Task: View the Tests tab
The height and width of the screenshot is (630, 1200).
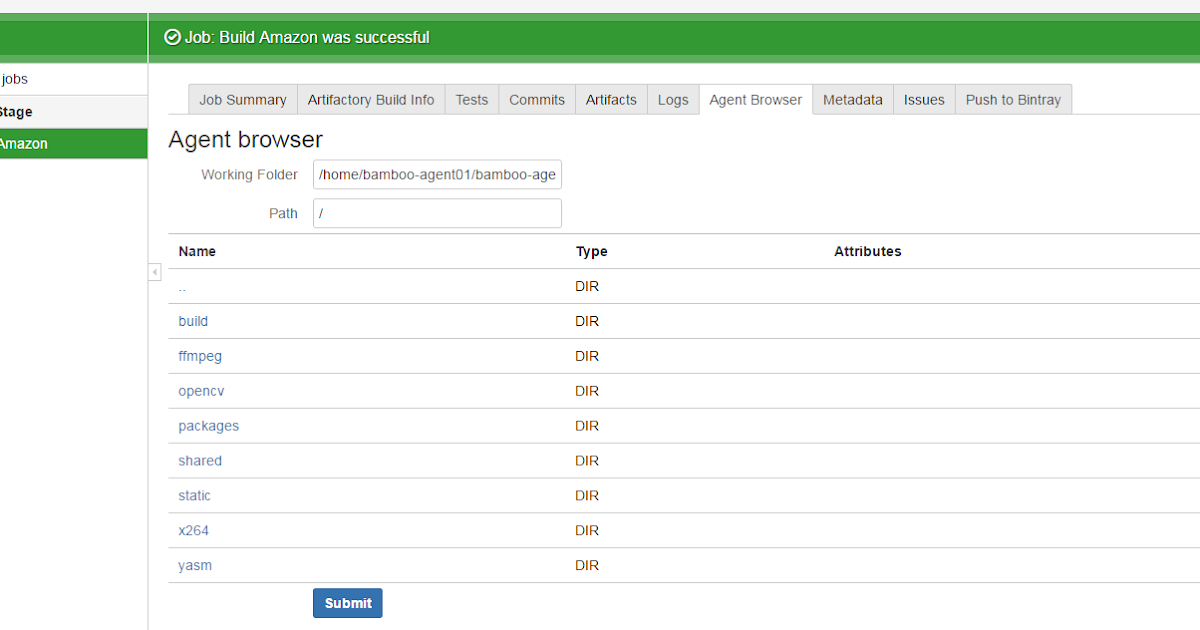Action: pos(471,99)
